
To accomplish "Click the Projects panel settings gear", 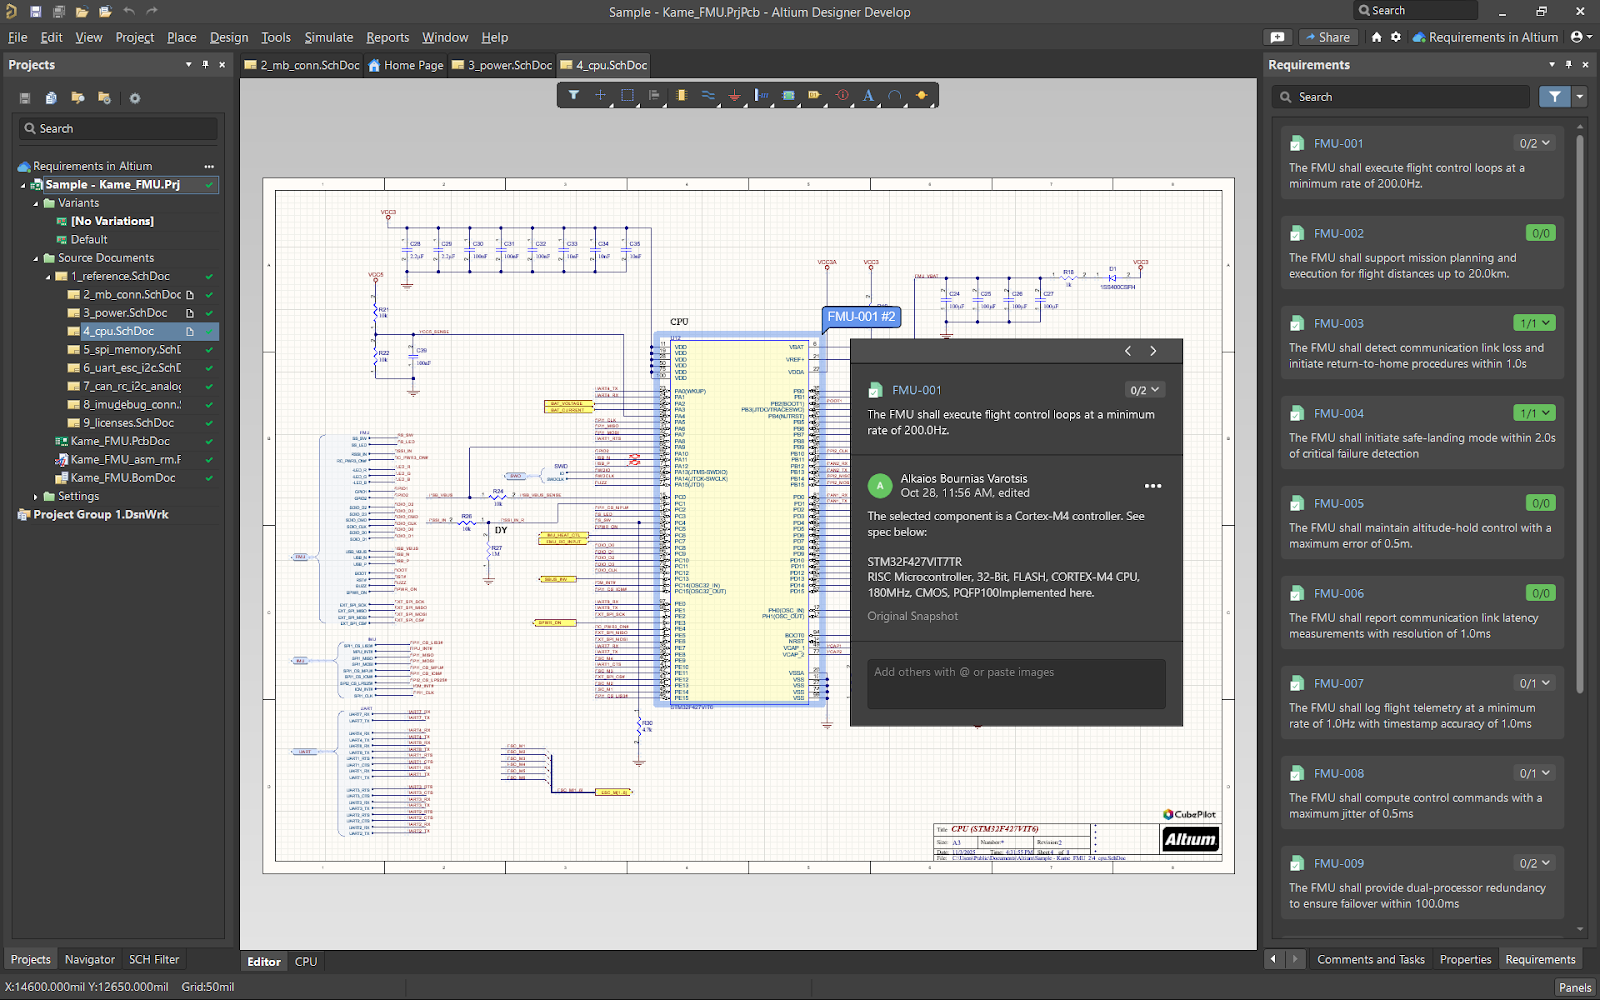I will (135, 98).
